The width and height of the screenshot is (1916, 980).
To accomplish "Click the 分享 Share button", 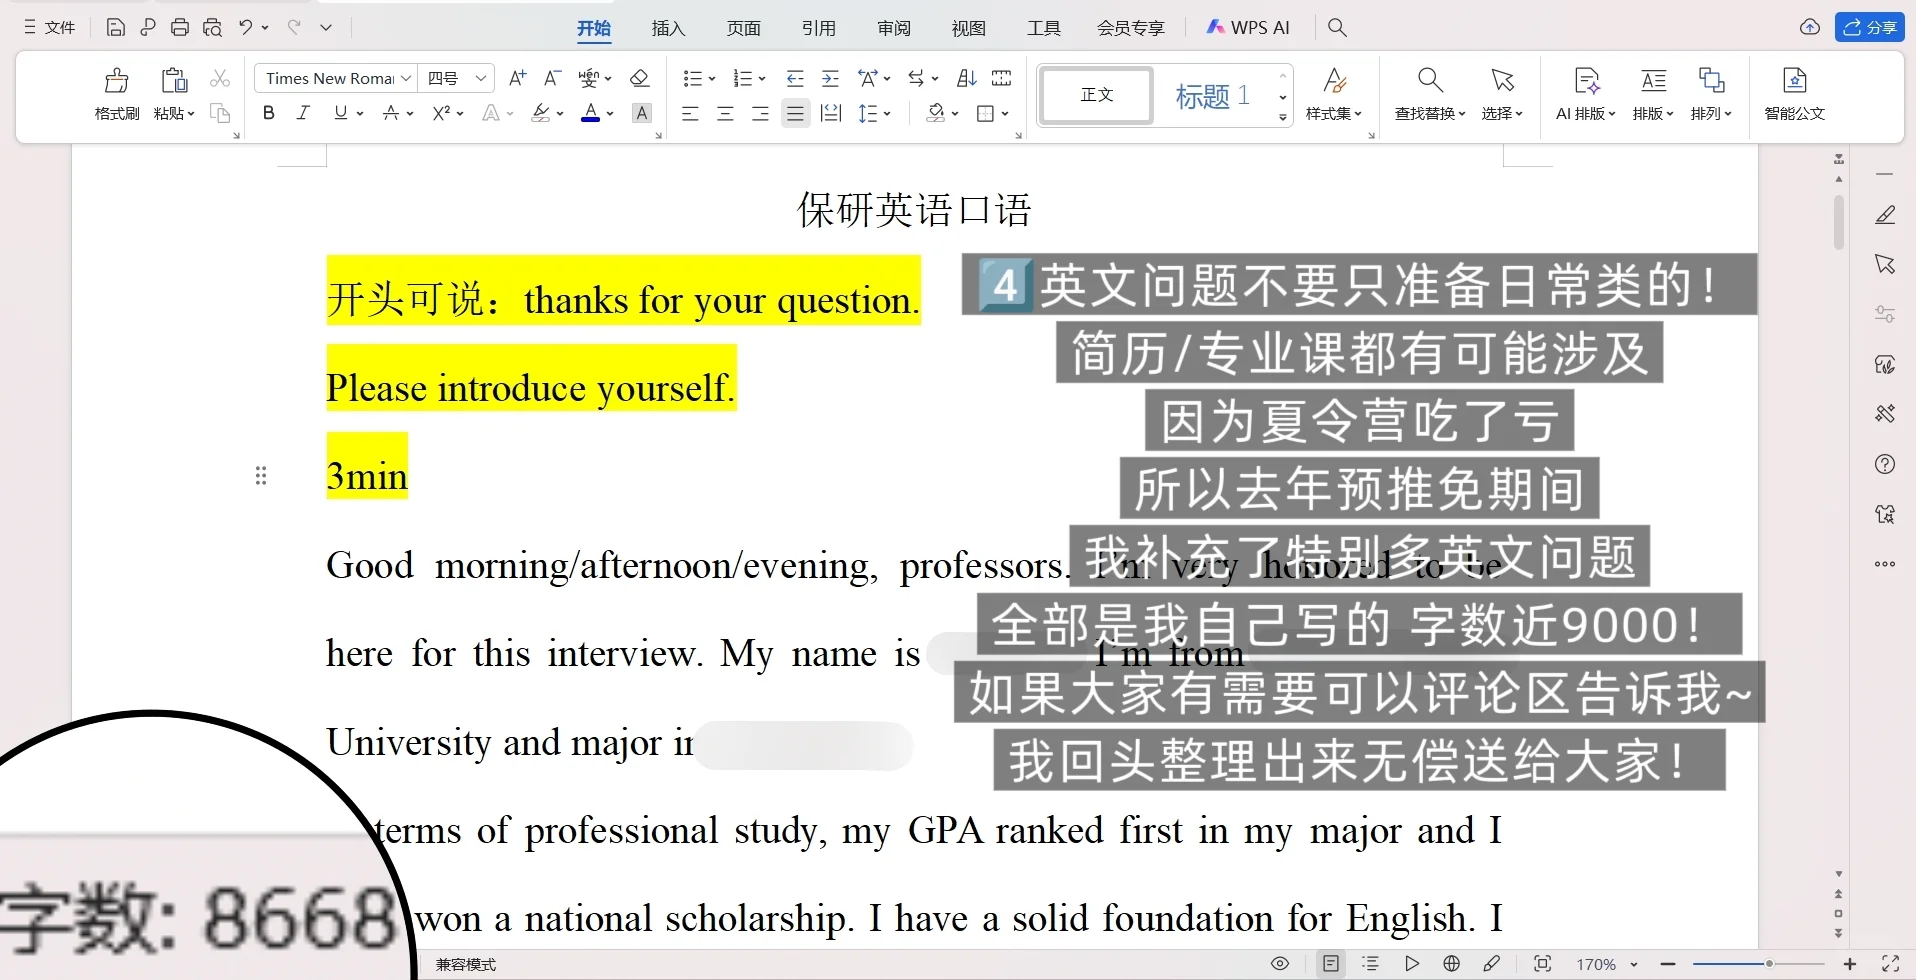I will point(1869,27).
